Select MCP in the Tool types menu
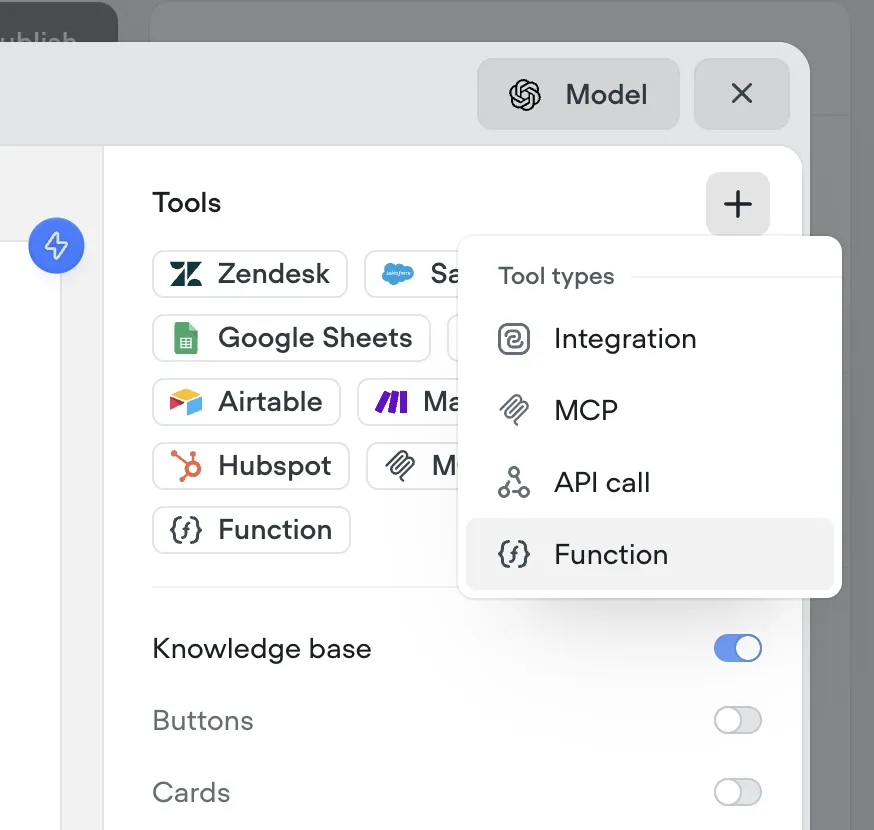The image size is (874, 830). tap(649, 410)
